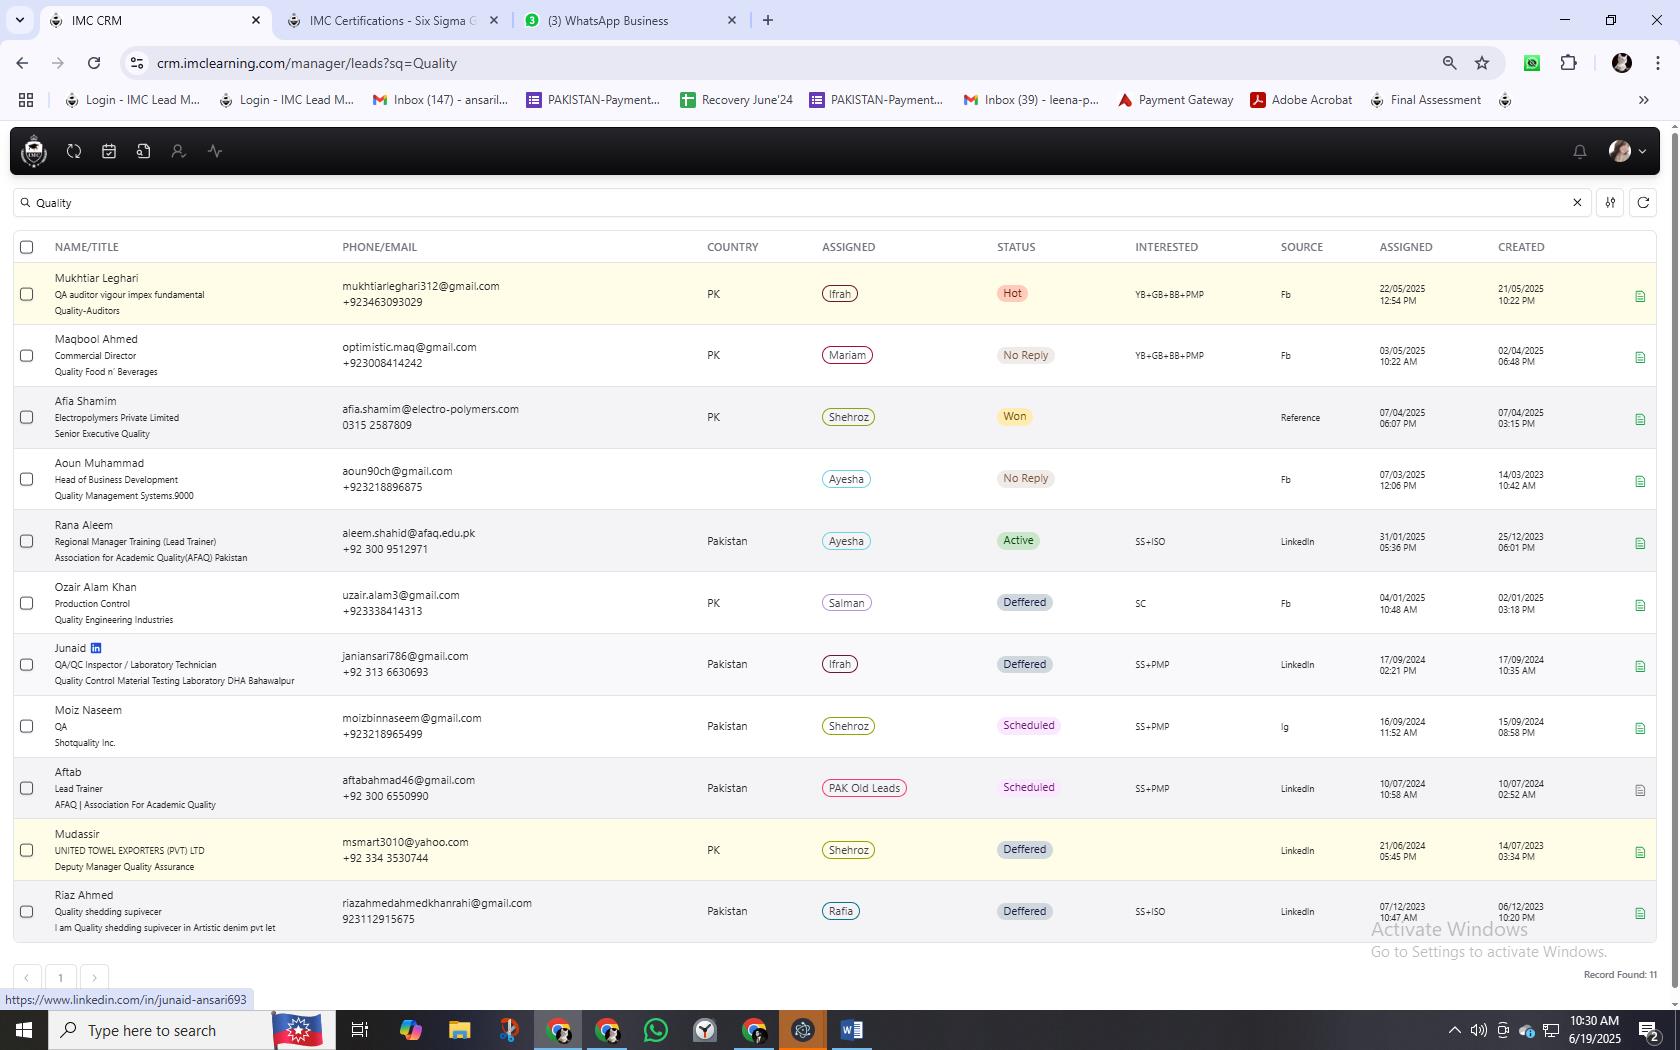Go to next page of results
Viewport: 1680px width, 1050px height.
tap(94, 978)
